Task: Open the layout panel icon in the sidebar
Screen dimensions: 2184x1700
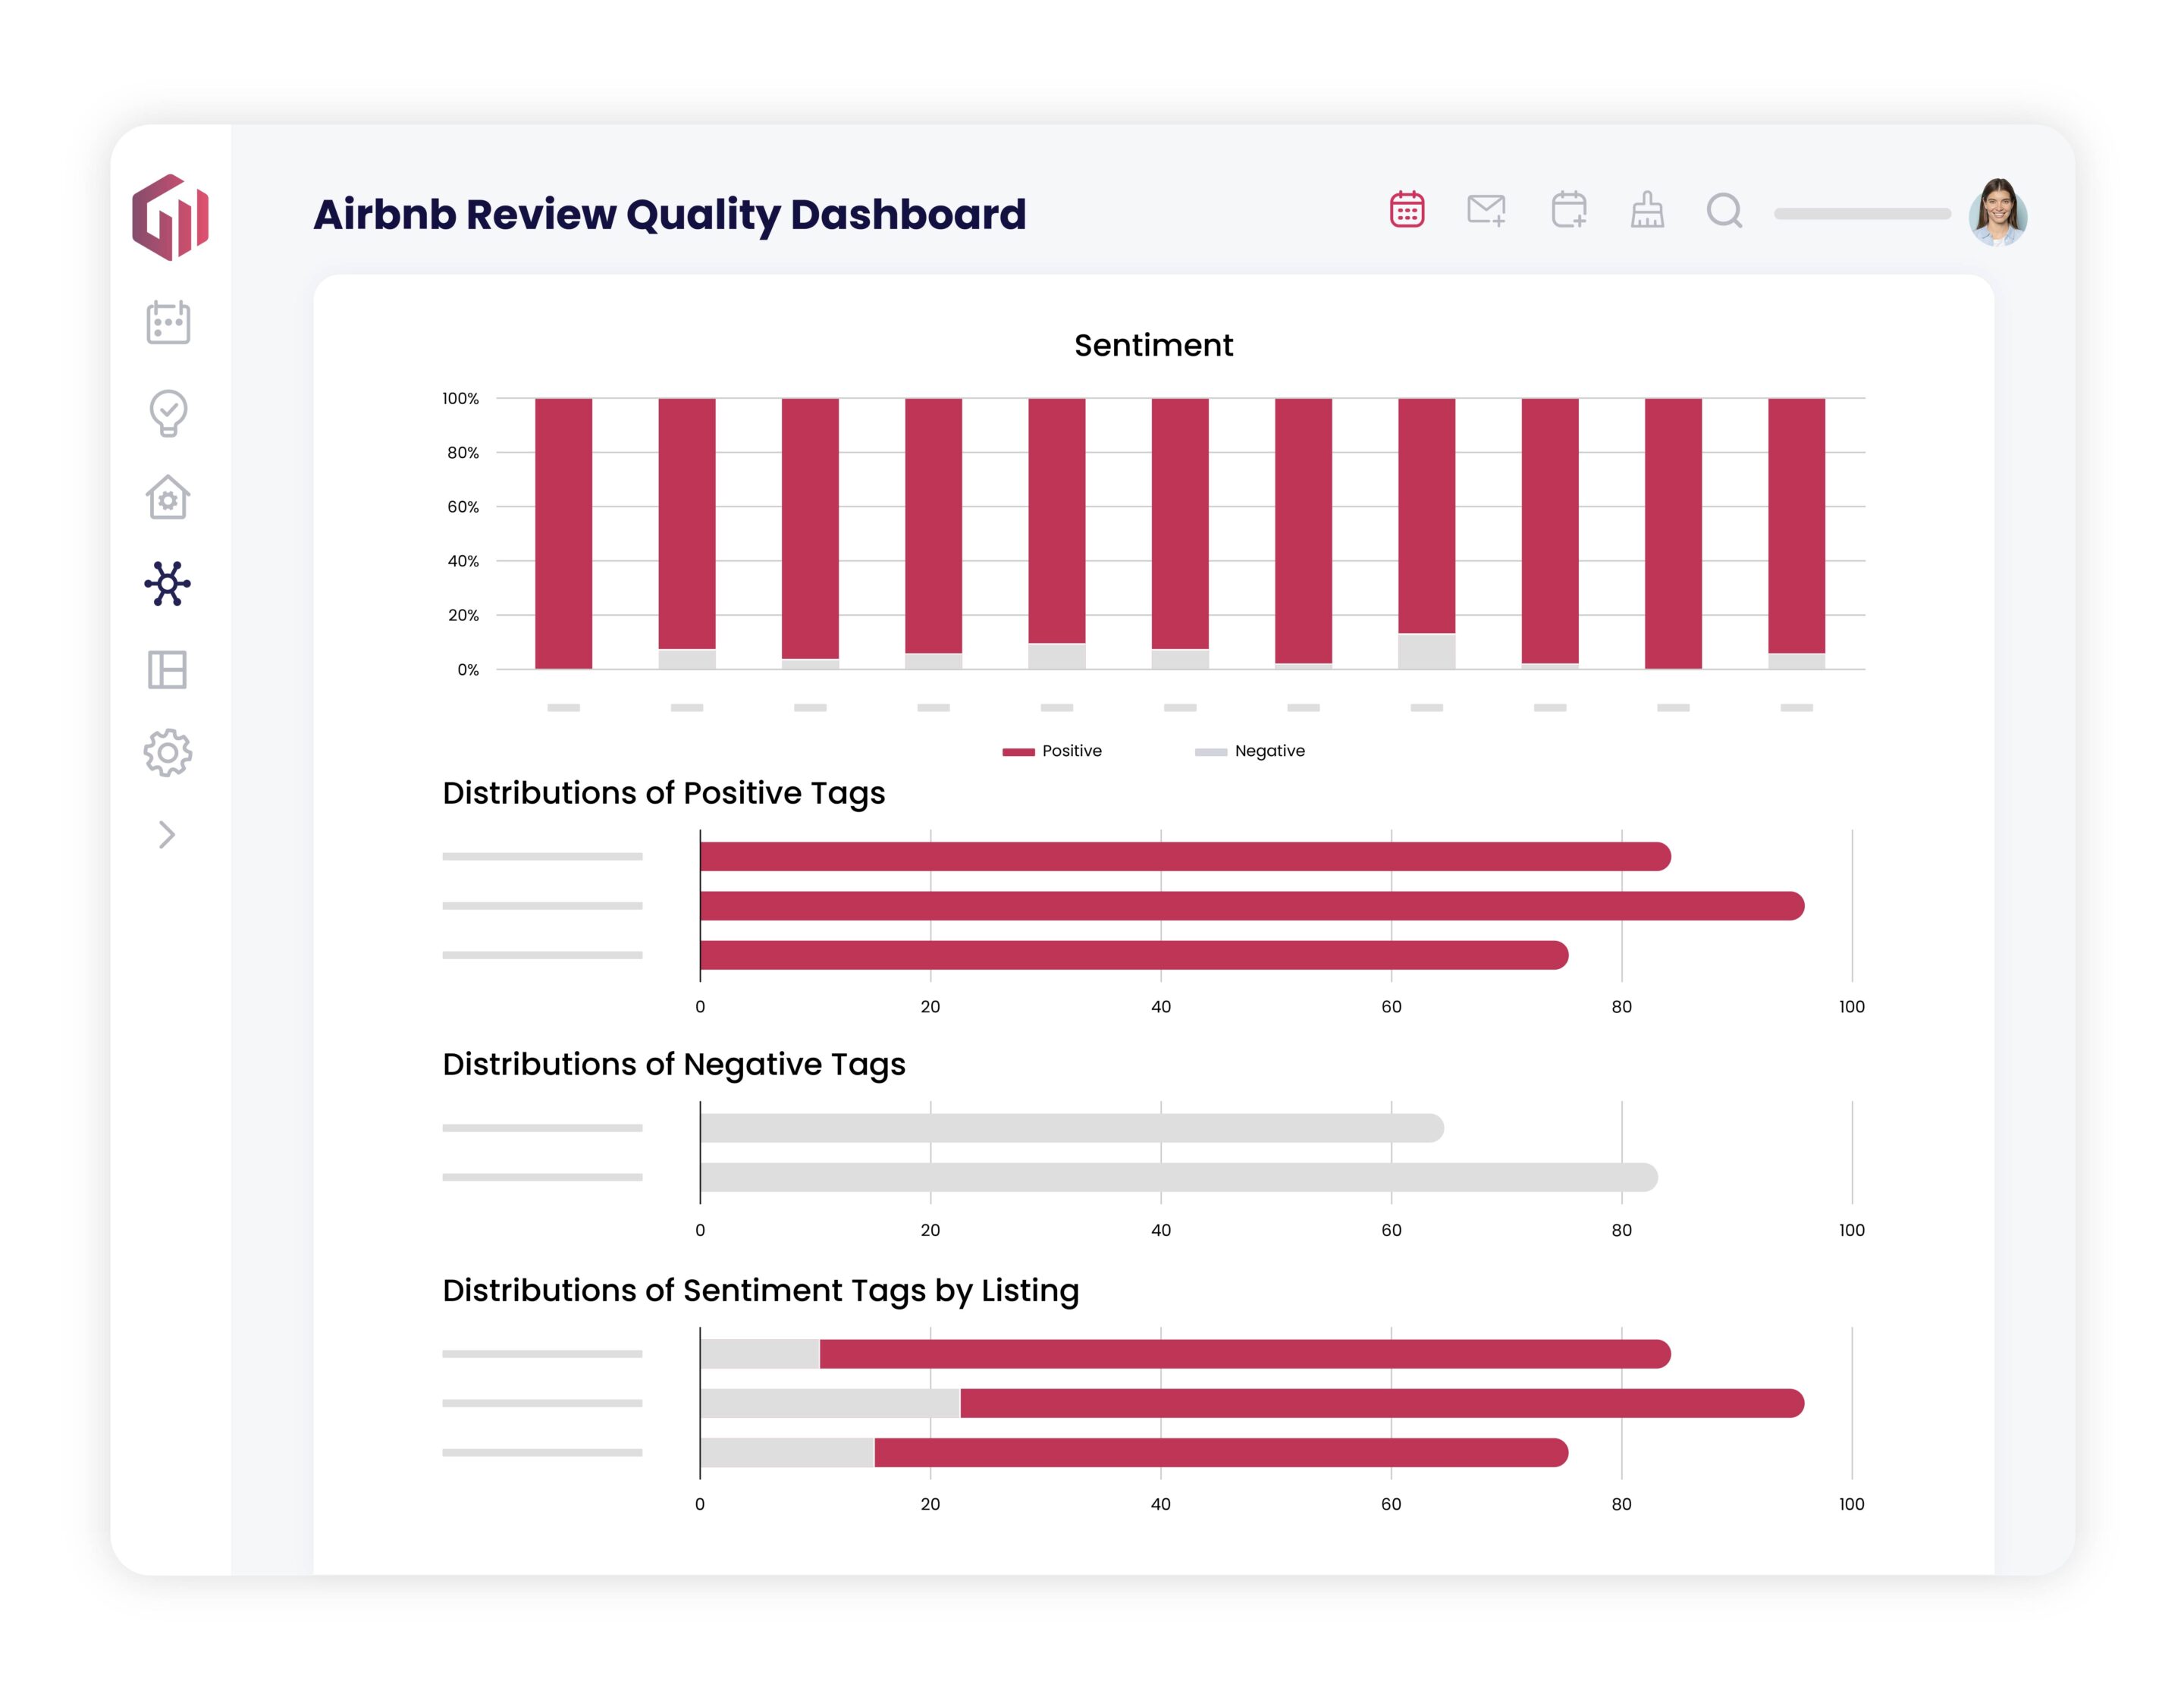Action: (x=167, y=669)
